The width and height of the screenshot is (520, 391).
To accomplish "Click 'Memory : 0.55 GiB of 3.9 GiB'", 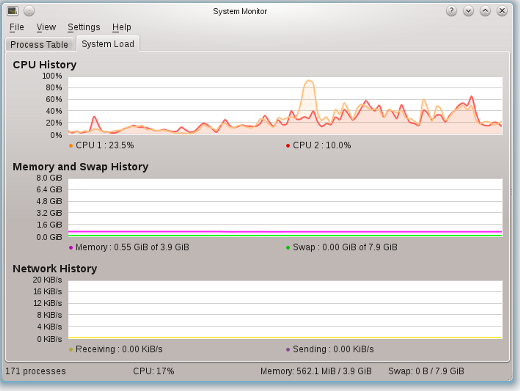I will pyautogui.click(x=132, y=247).
